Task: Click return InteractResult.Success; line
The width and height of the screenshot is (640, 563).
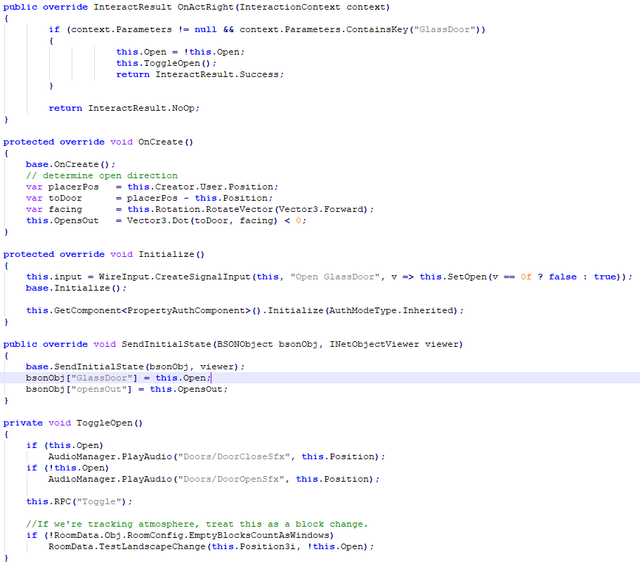Action: [200, 74]
